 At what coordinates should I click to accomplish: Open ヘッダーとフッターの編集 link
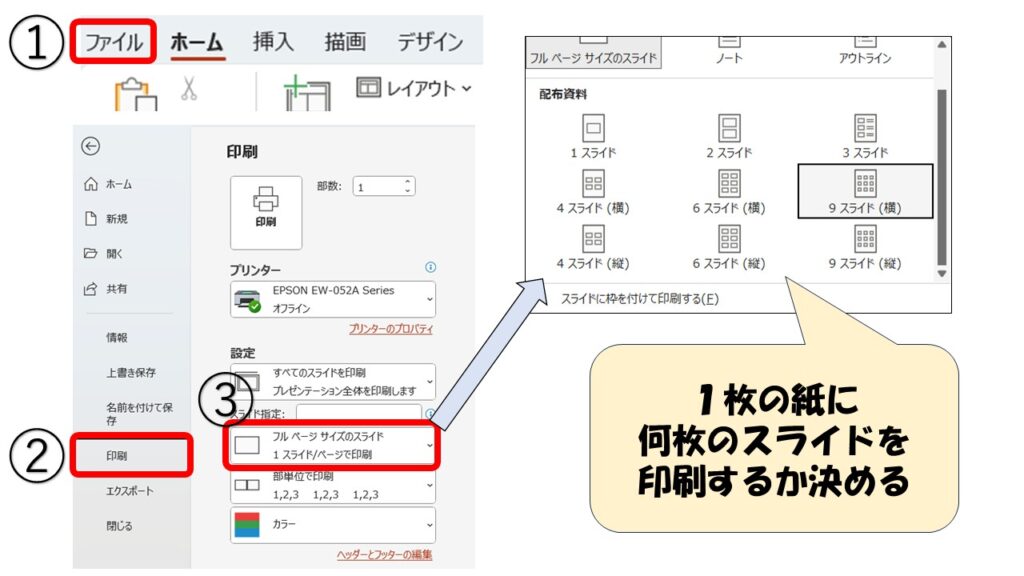(385, 554)
